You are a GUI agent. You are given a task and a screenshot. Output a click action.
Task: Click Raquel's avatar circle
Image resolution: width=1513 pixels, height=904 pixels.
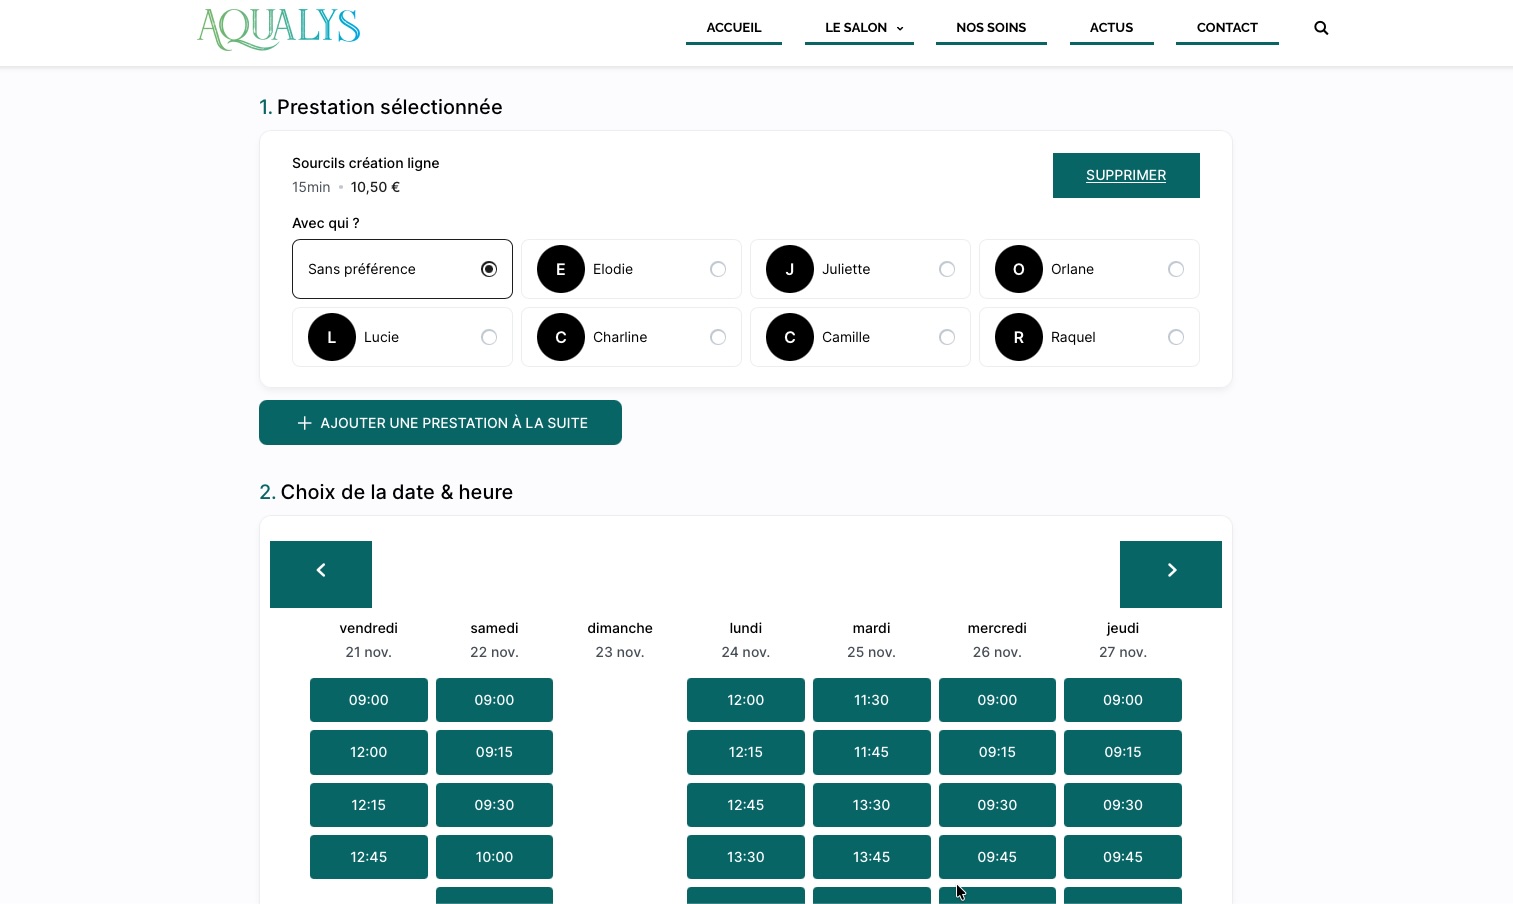click(x=1019, y=337)
